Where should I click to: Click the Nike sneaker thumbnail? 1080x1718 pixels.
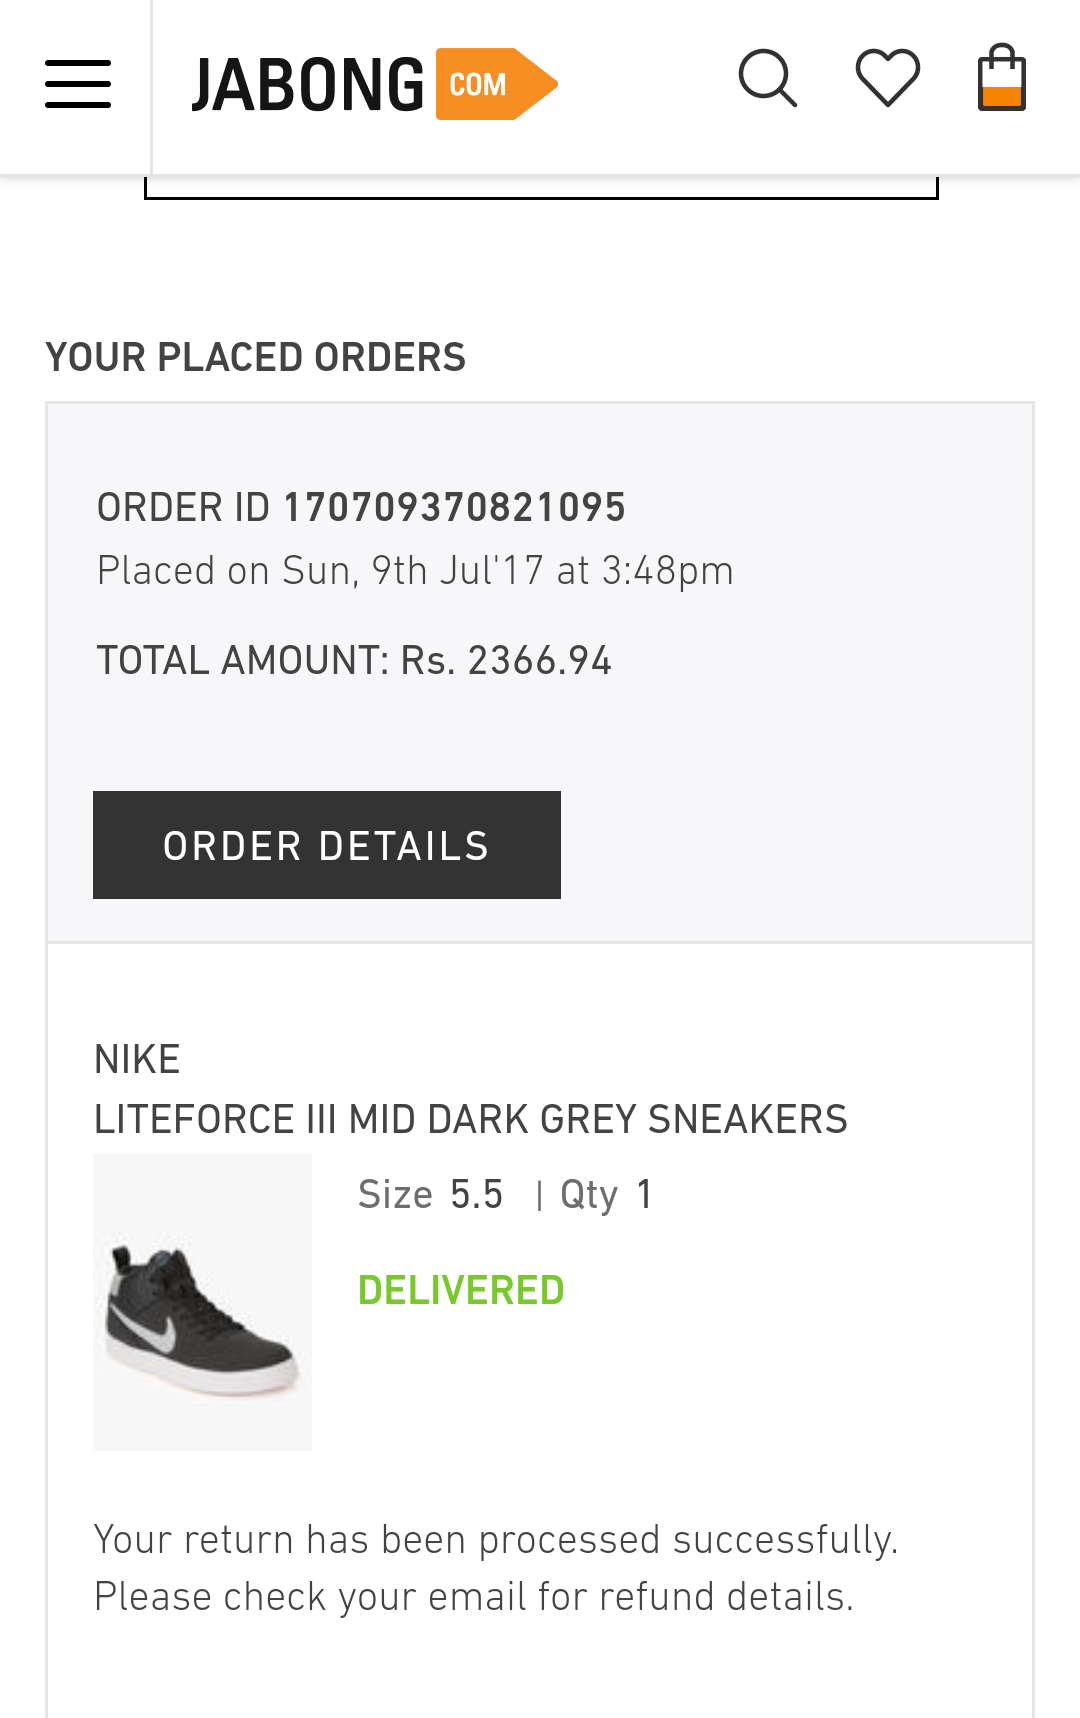pos(203,1302)
